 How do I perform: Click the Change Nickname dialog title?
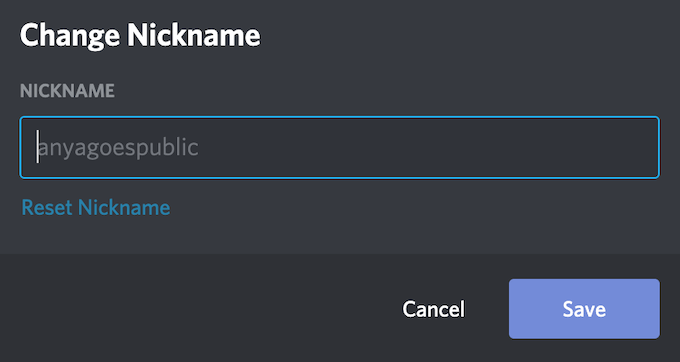click(140, 36)
